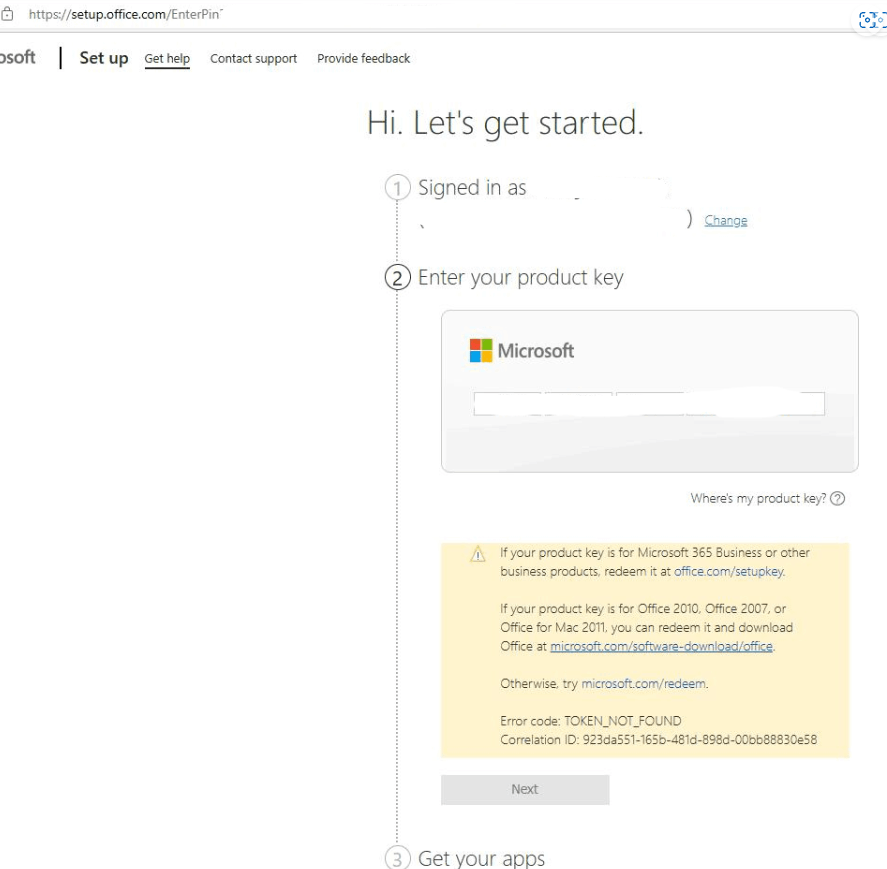
Task: Click the Next button
Action: [x=525, y=789]
